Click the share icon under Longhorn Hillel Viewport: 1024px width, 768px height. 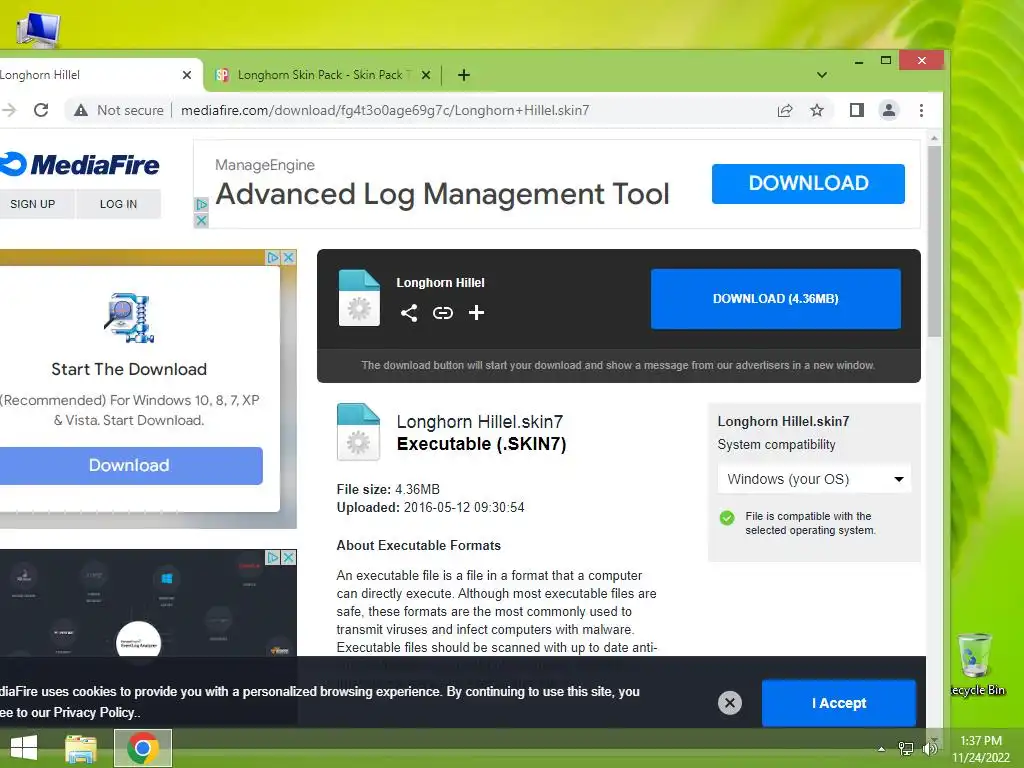pos(409,313)
